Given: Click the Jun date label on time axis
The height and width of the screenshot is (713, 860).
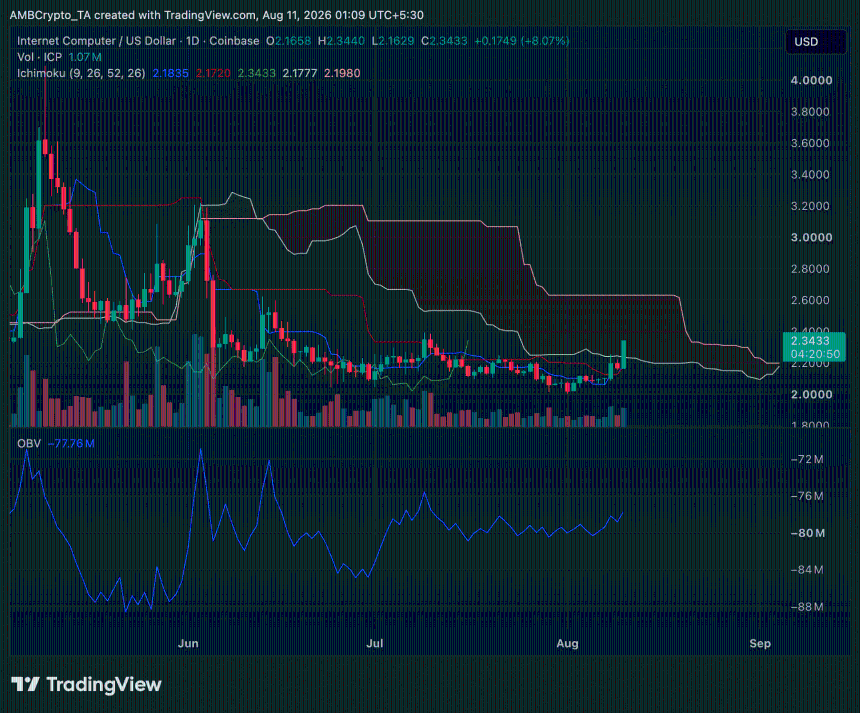Looking at the screenshot, I should tap(188, 643).
